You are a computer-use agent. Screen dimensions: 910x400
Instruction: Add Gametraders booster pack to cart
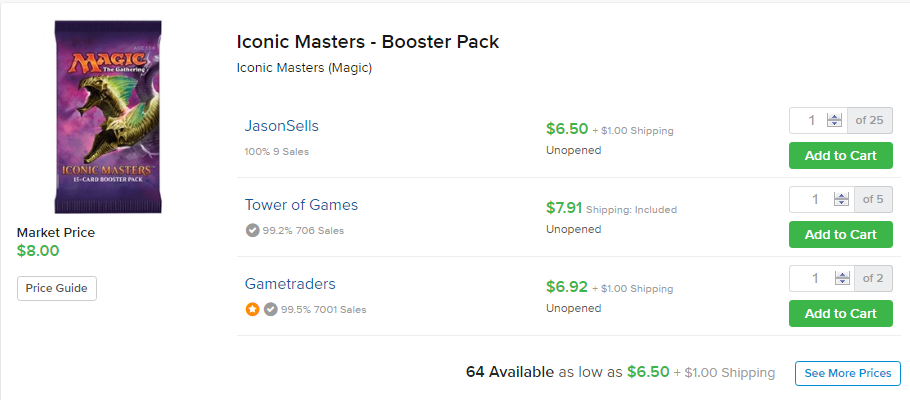pos(840,313)
